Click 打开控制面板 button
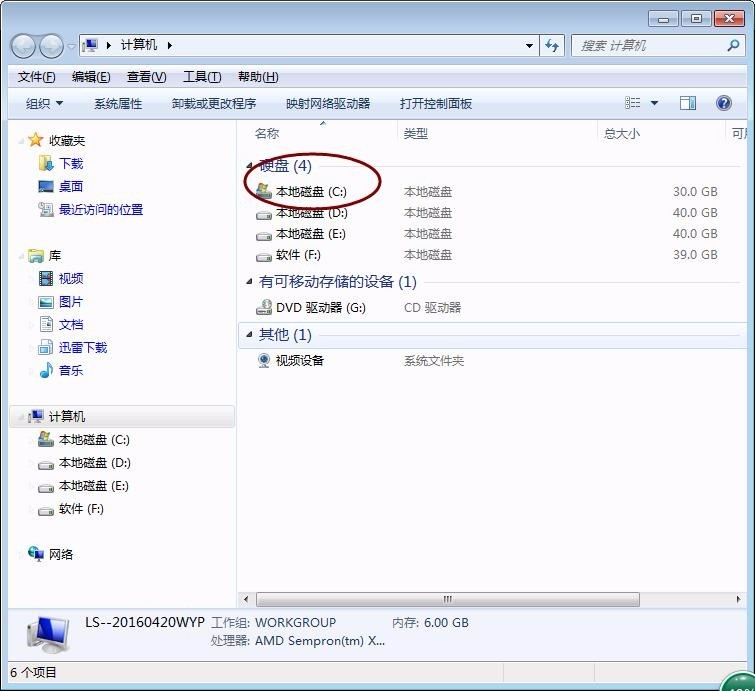 (436, 104)
